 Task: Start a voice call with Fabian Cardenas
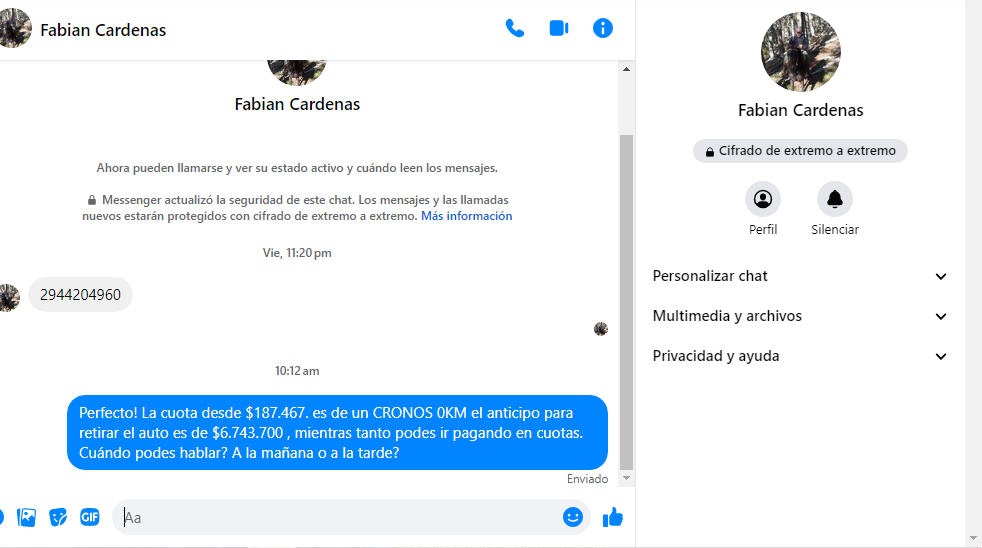coord(515,29)
